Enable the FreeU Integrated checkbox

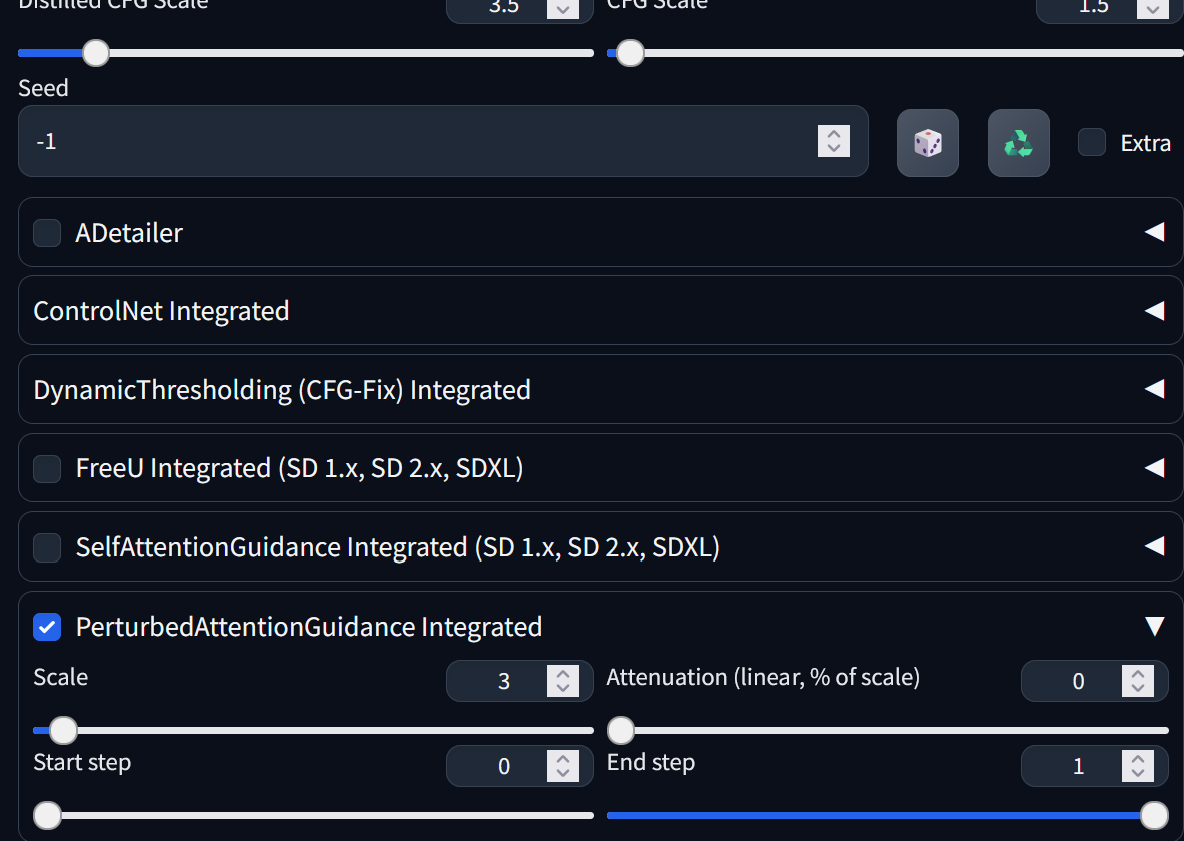(x=47, y=468)
